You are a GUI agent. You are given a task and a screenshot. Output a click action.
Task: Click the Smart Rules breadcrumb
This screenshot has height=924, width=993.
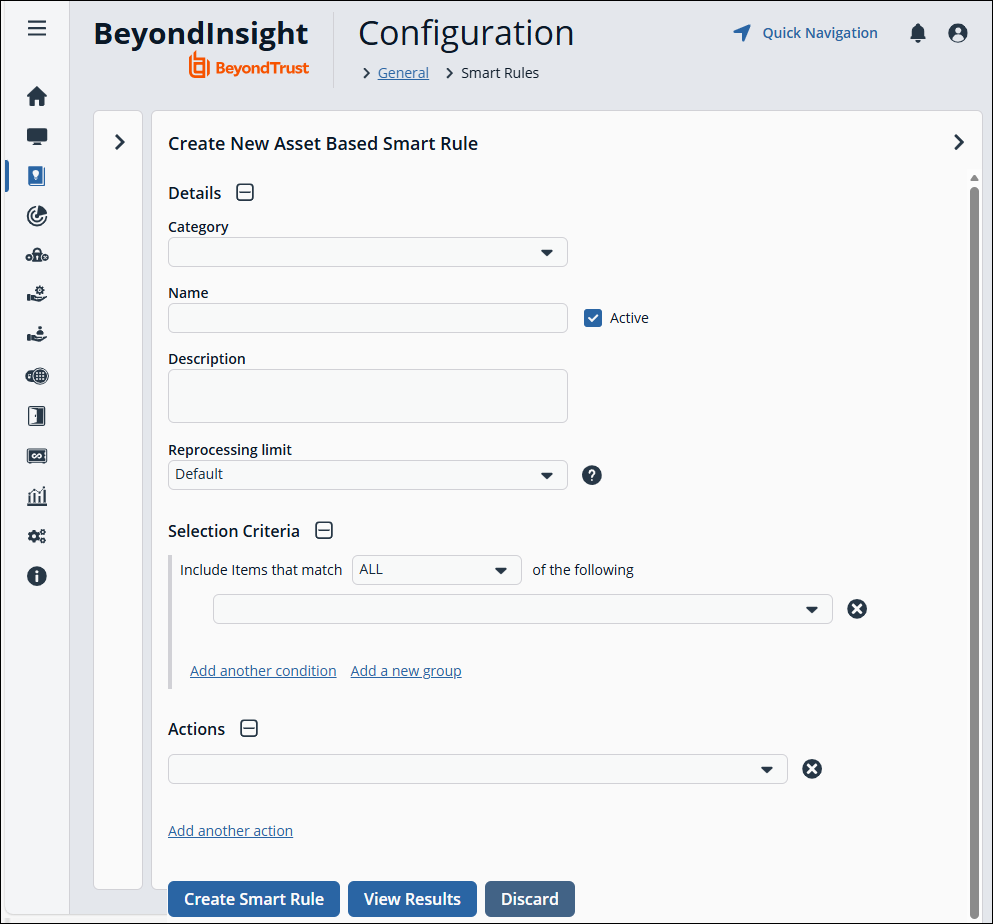coord(500,73)
